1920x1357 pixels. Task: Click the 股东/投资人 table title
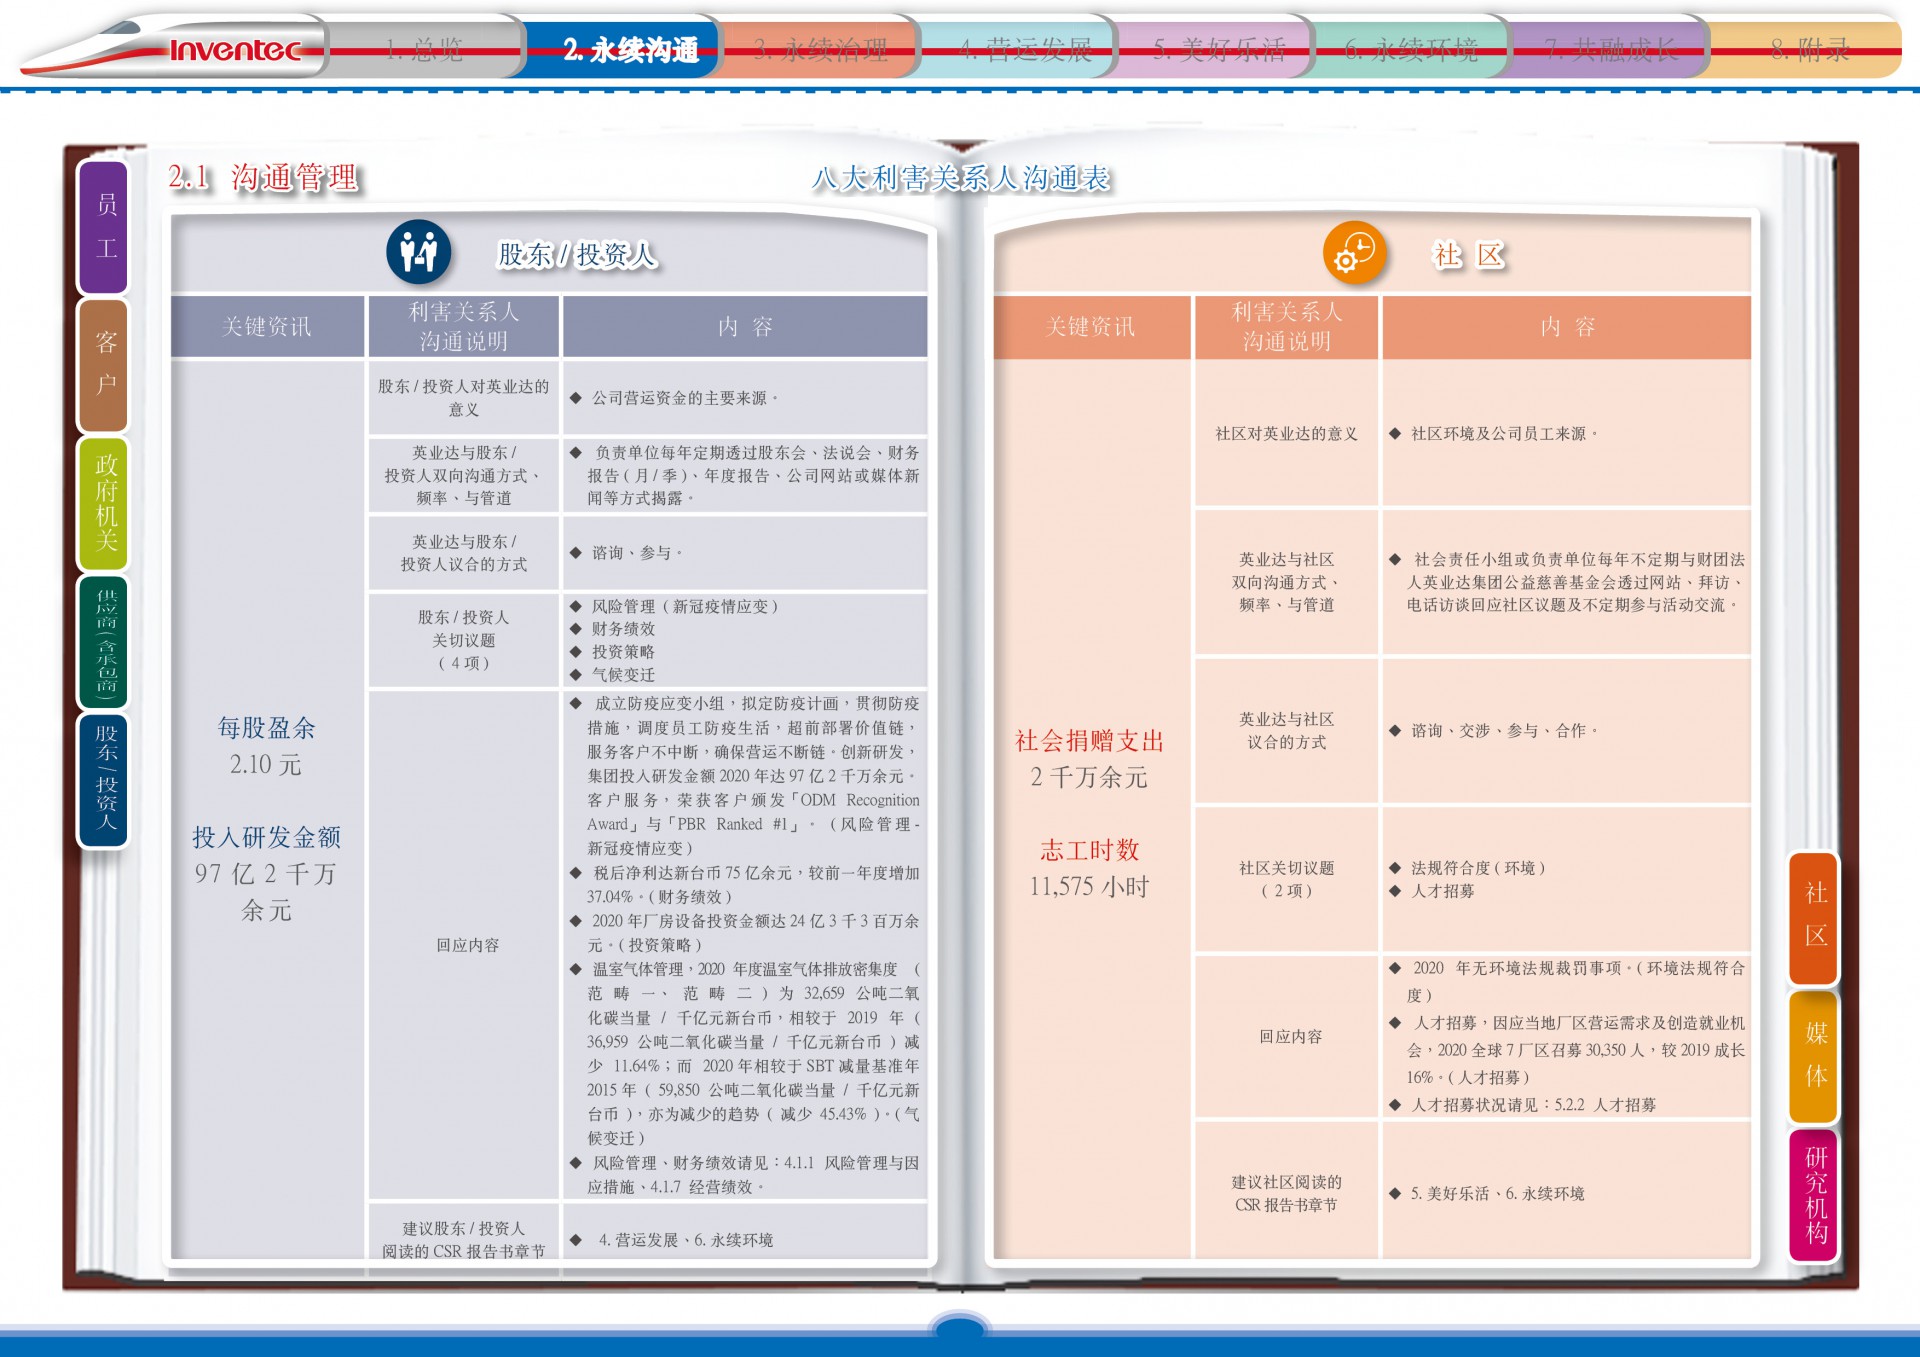pyautogui.click(x=576, y=254)
